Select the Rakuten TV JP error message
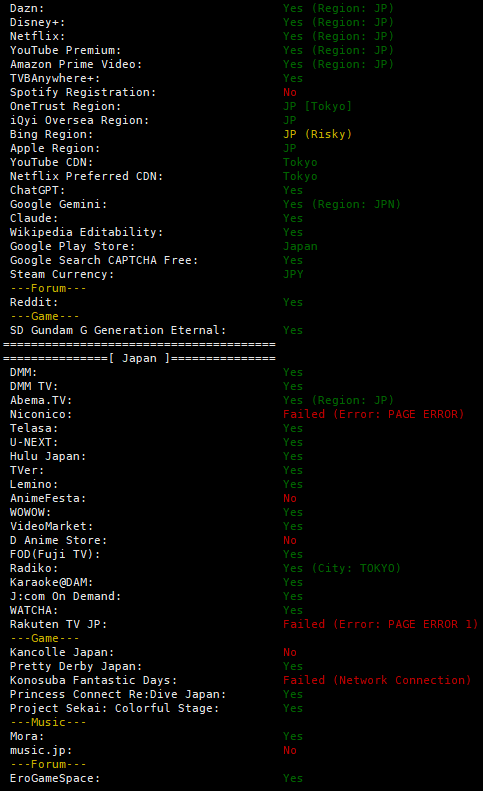This screenshot has width=483, height=791. pyautogui.click(x=381, y=625)
